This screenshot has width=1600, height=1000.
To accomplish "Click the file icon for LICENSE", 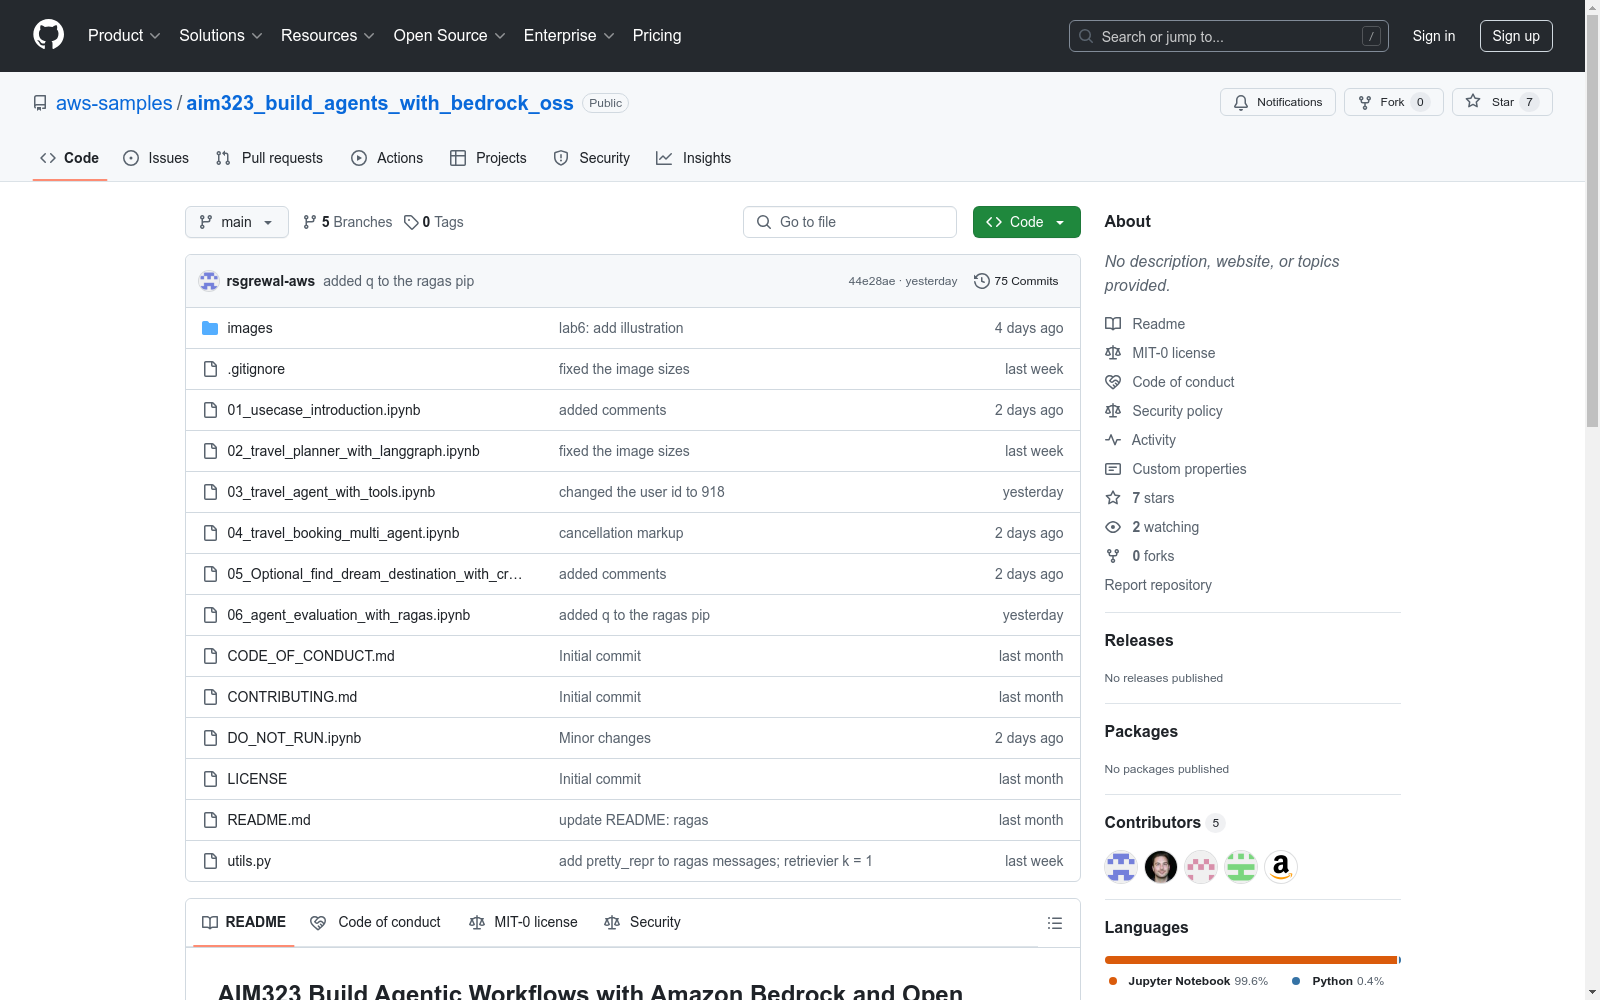I will [x=210, y=779].
